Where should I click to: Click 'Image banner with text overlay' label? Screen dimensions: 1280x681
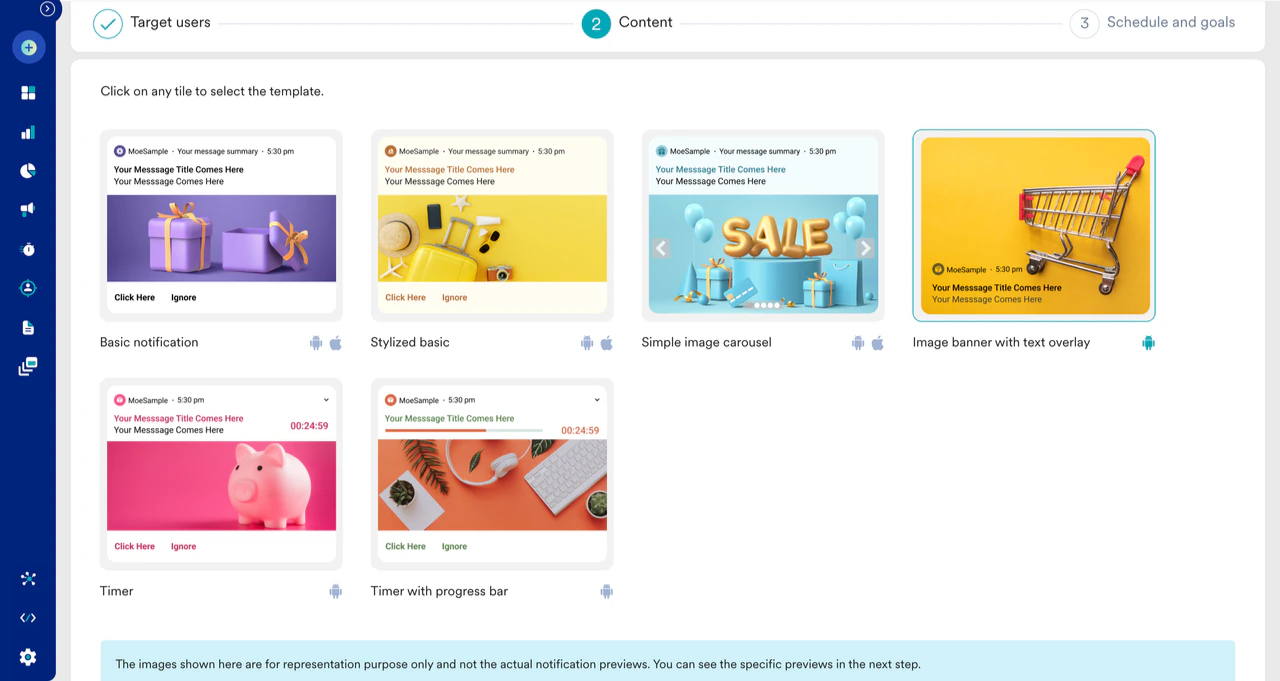1001,342
